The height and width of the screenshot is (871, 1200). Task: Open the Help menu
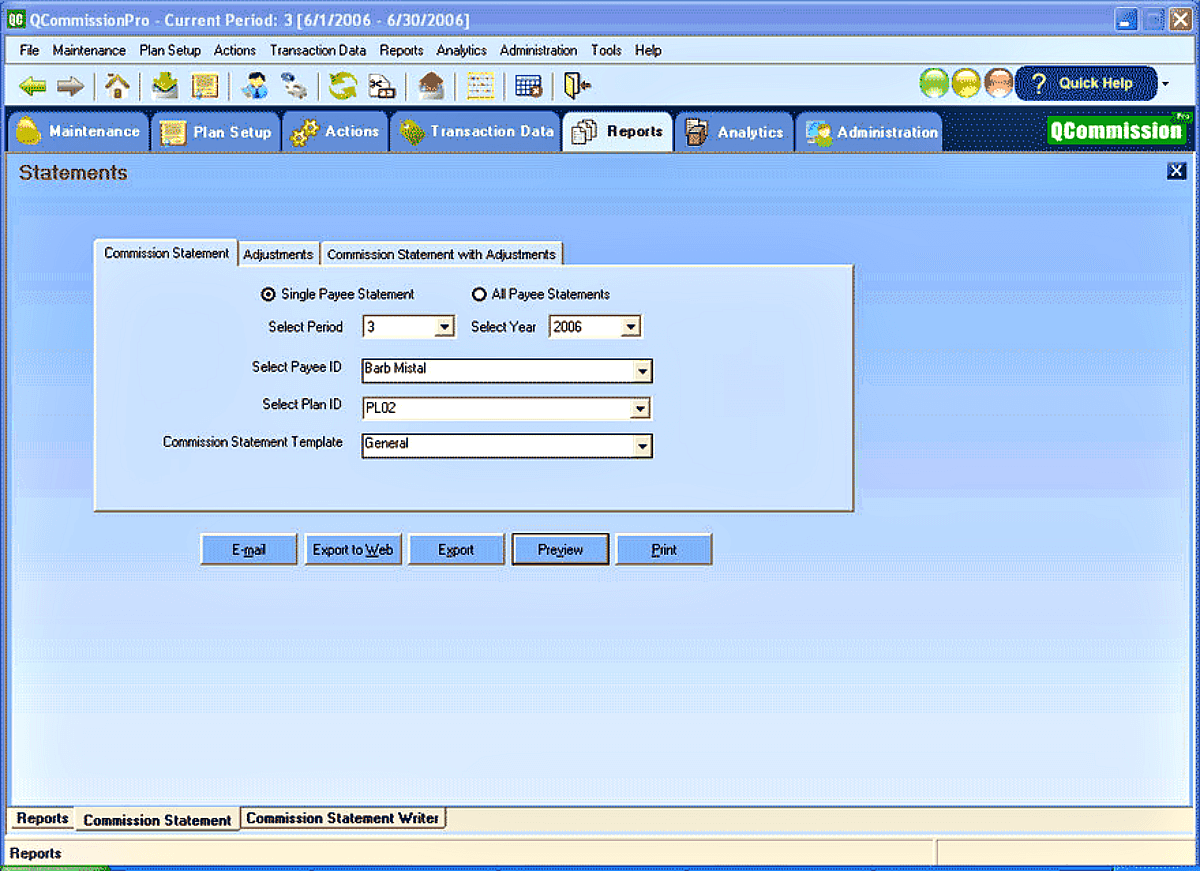point(648,50)
